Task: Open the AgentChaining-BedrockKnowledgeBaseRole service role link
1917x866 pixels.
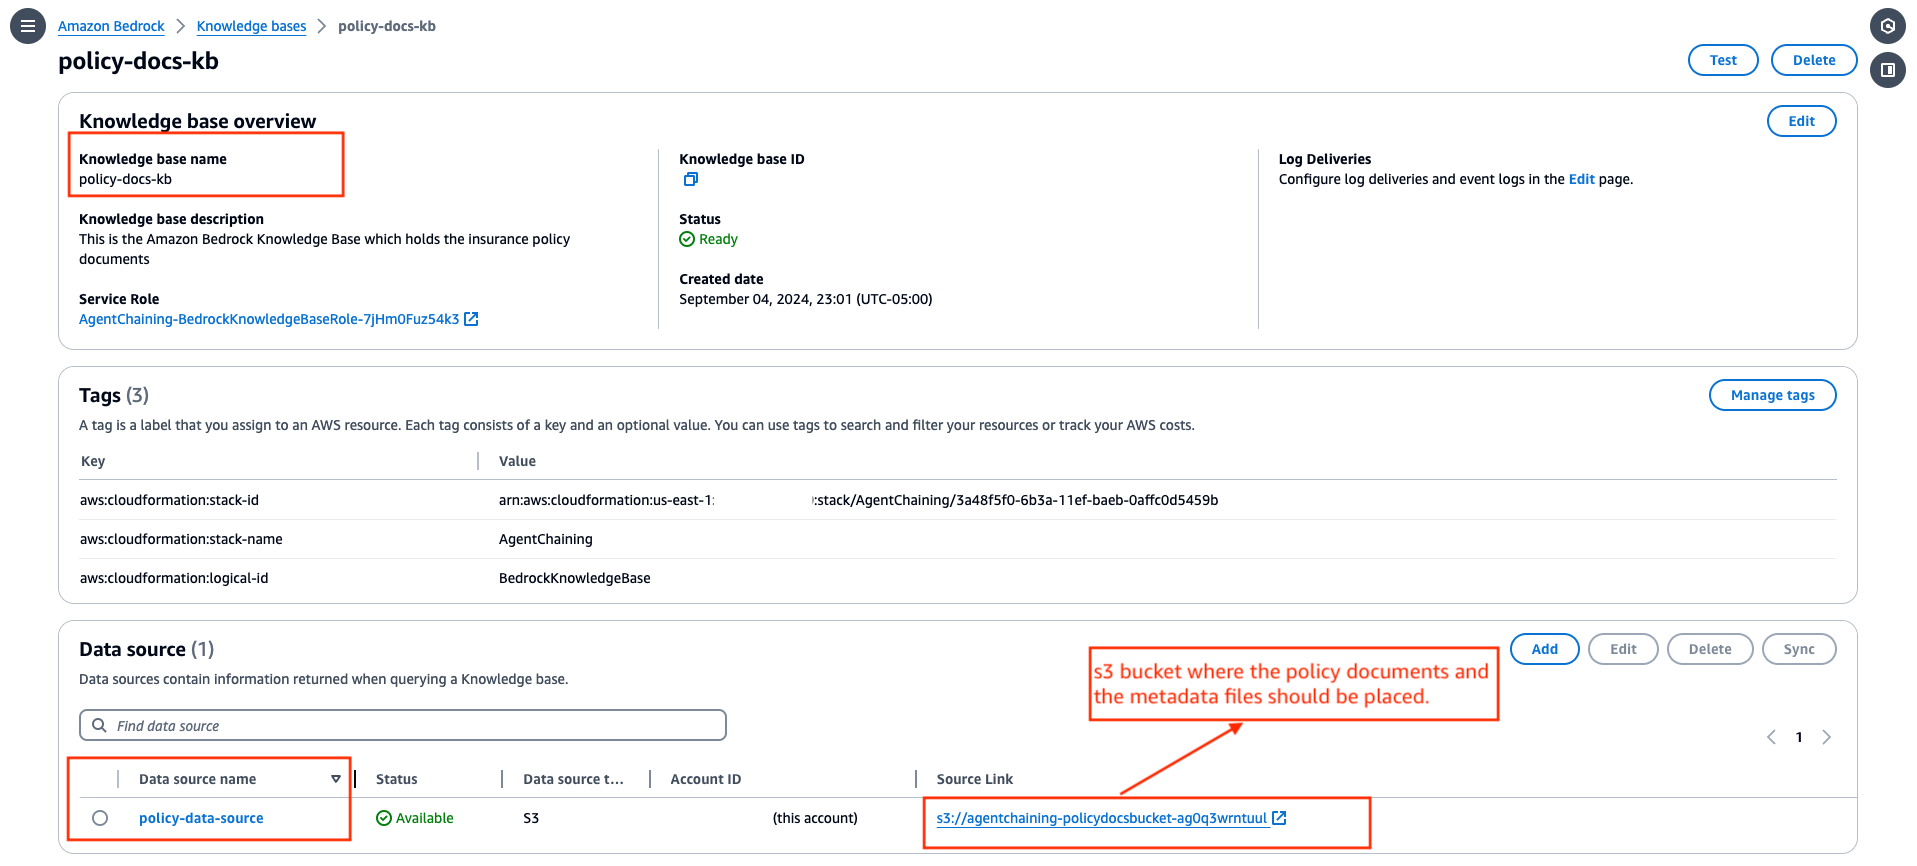Action: tap(269, 319)
